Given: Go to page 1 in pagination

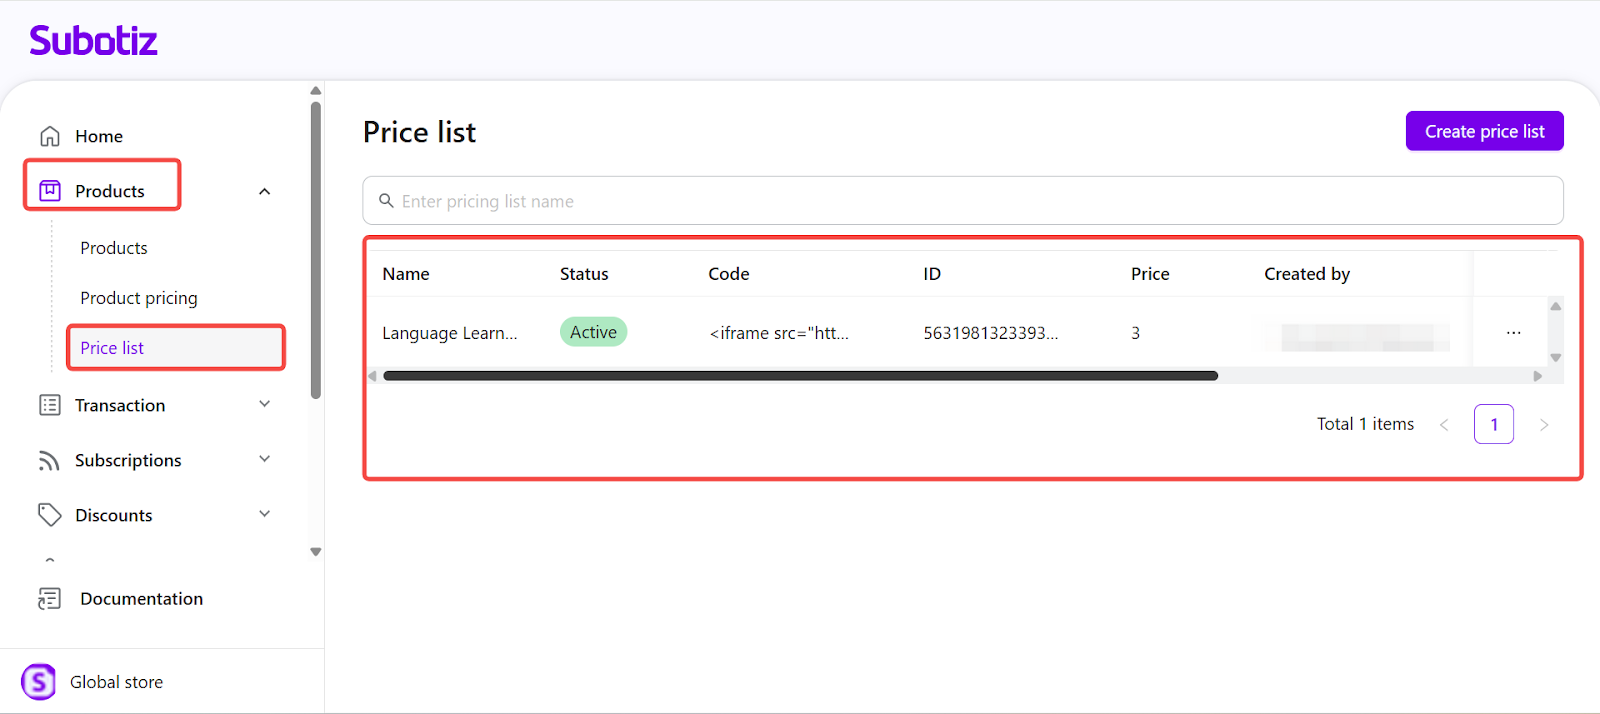Looking at the screenshot, I should point(1493,424).
